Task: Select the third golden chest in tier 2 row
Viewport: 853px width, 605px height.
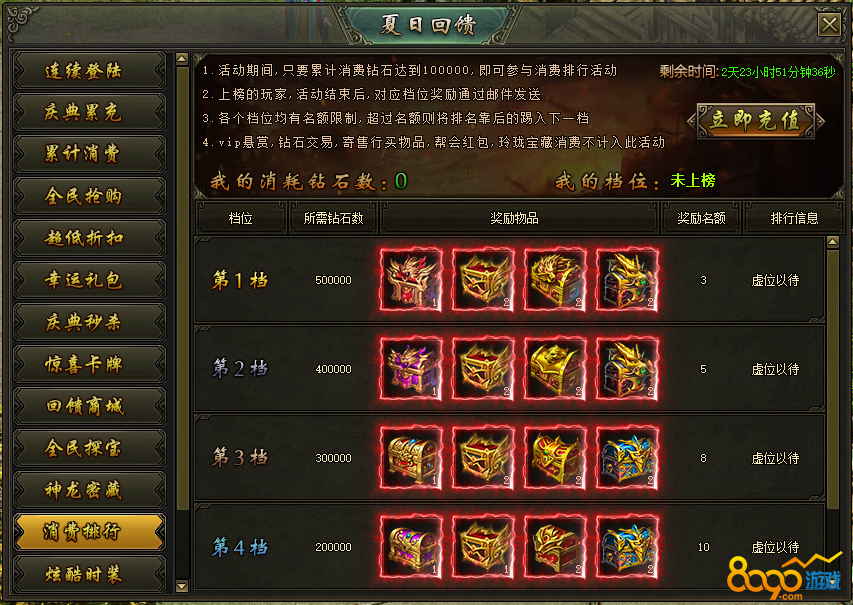Action: point(555,369)
